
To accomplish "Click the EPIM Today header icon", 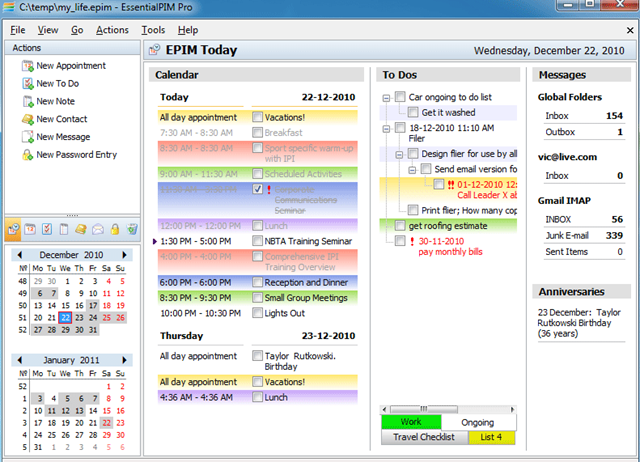I will (x=155, y=50).
